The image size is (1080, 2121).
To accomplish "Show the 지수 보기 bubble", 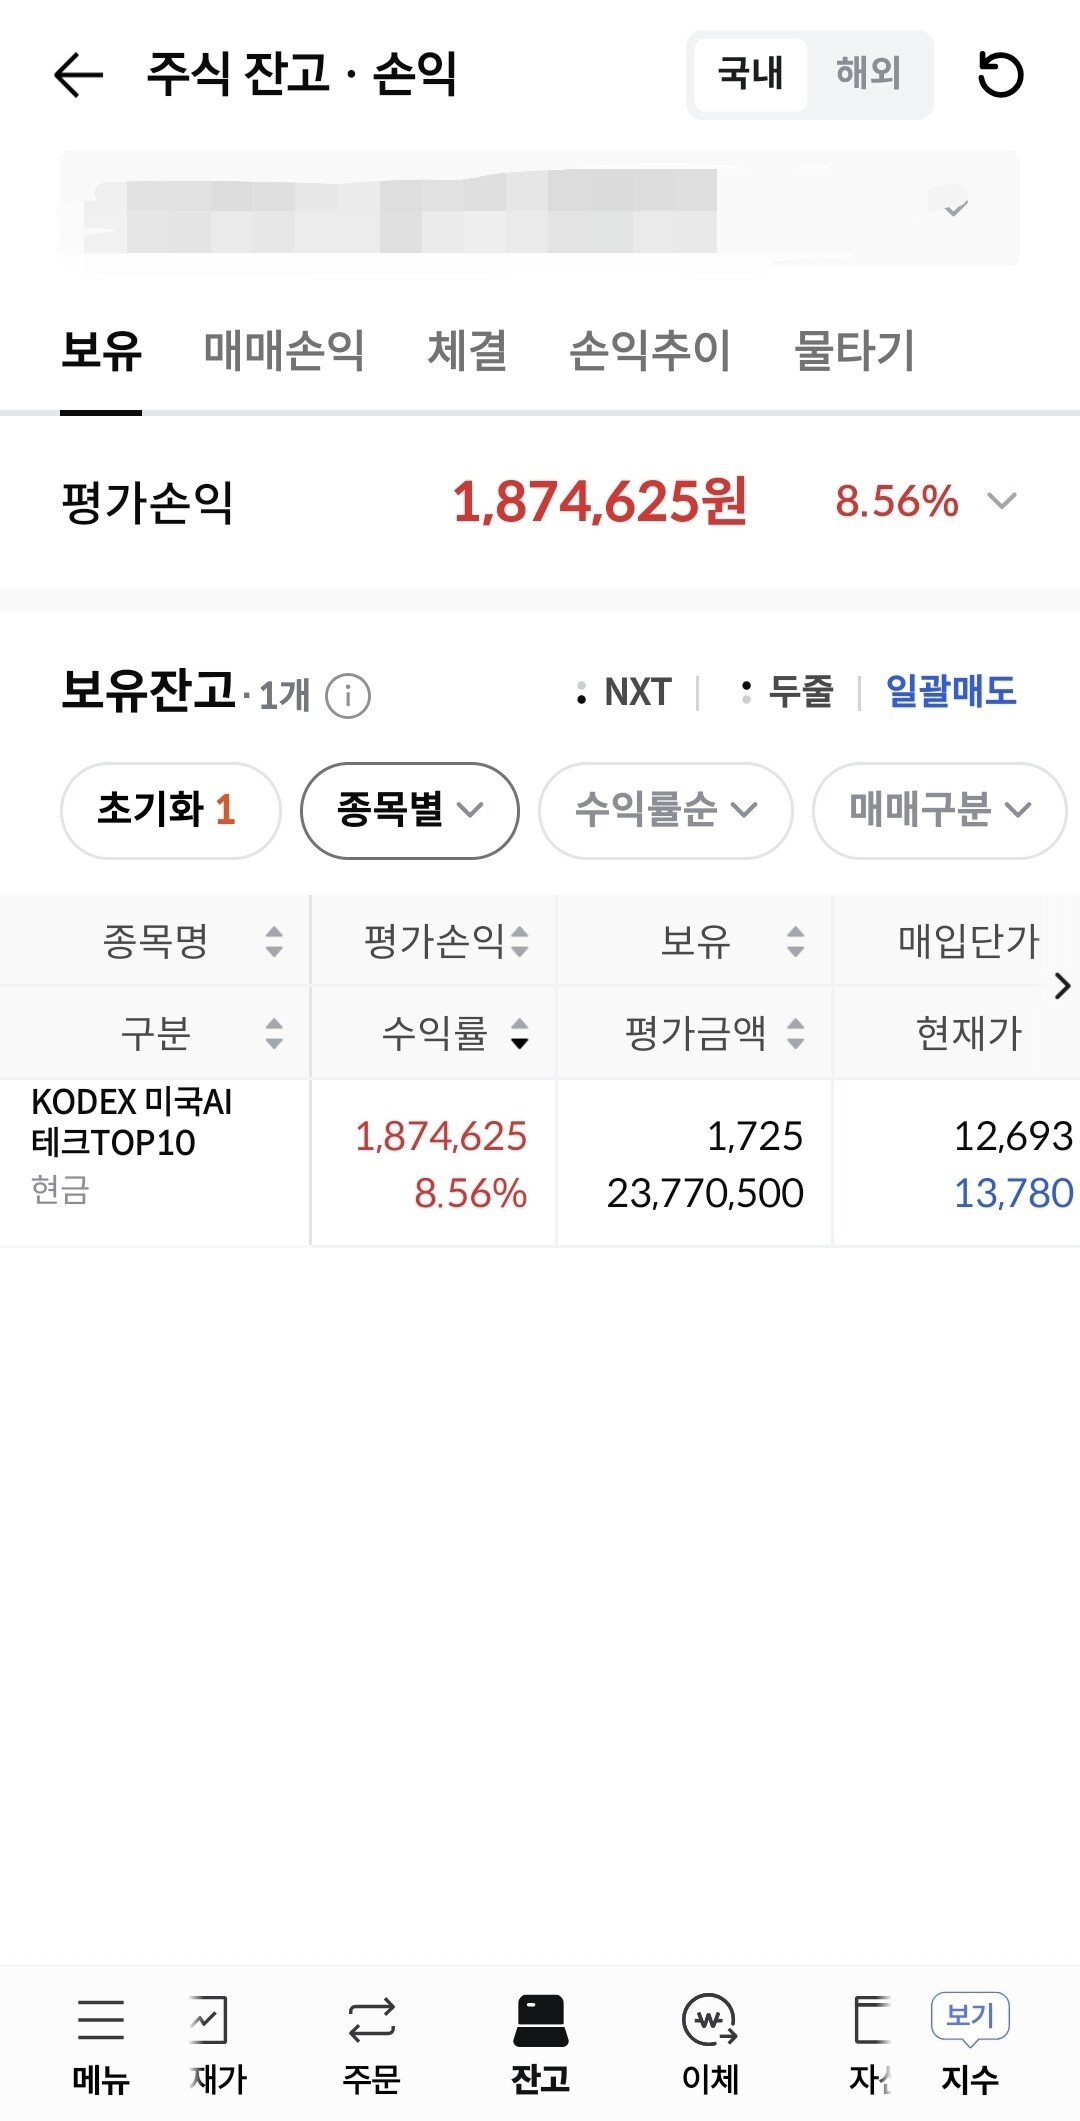I will (x=970, y=2016).
